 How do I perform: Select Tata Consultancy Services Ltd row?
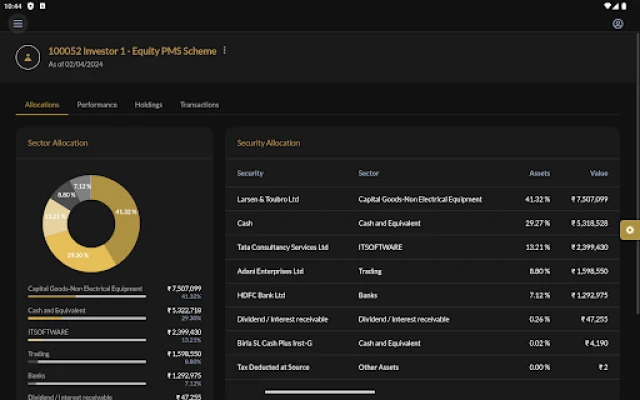click(283, 247)
